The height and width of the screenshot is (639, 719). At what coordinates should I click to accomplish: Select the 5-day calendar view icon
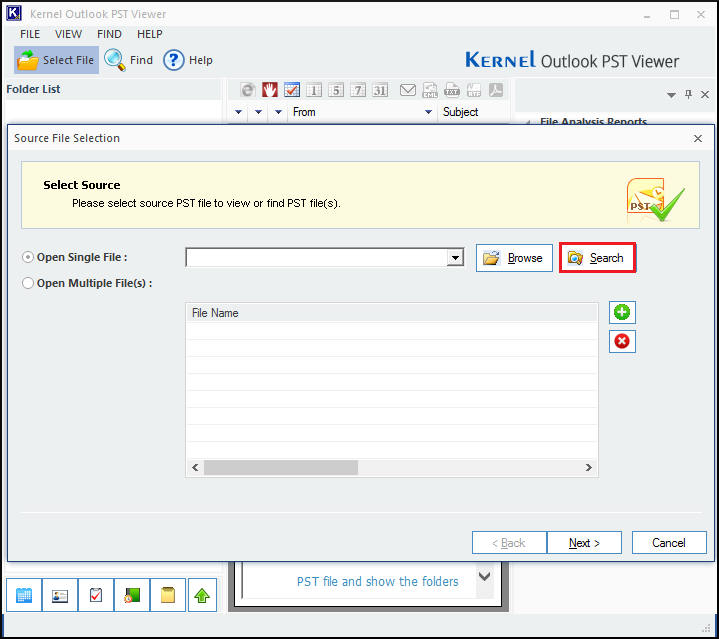point(336,90)
